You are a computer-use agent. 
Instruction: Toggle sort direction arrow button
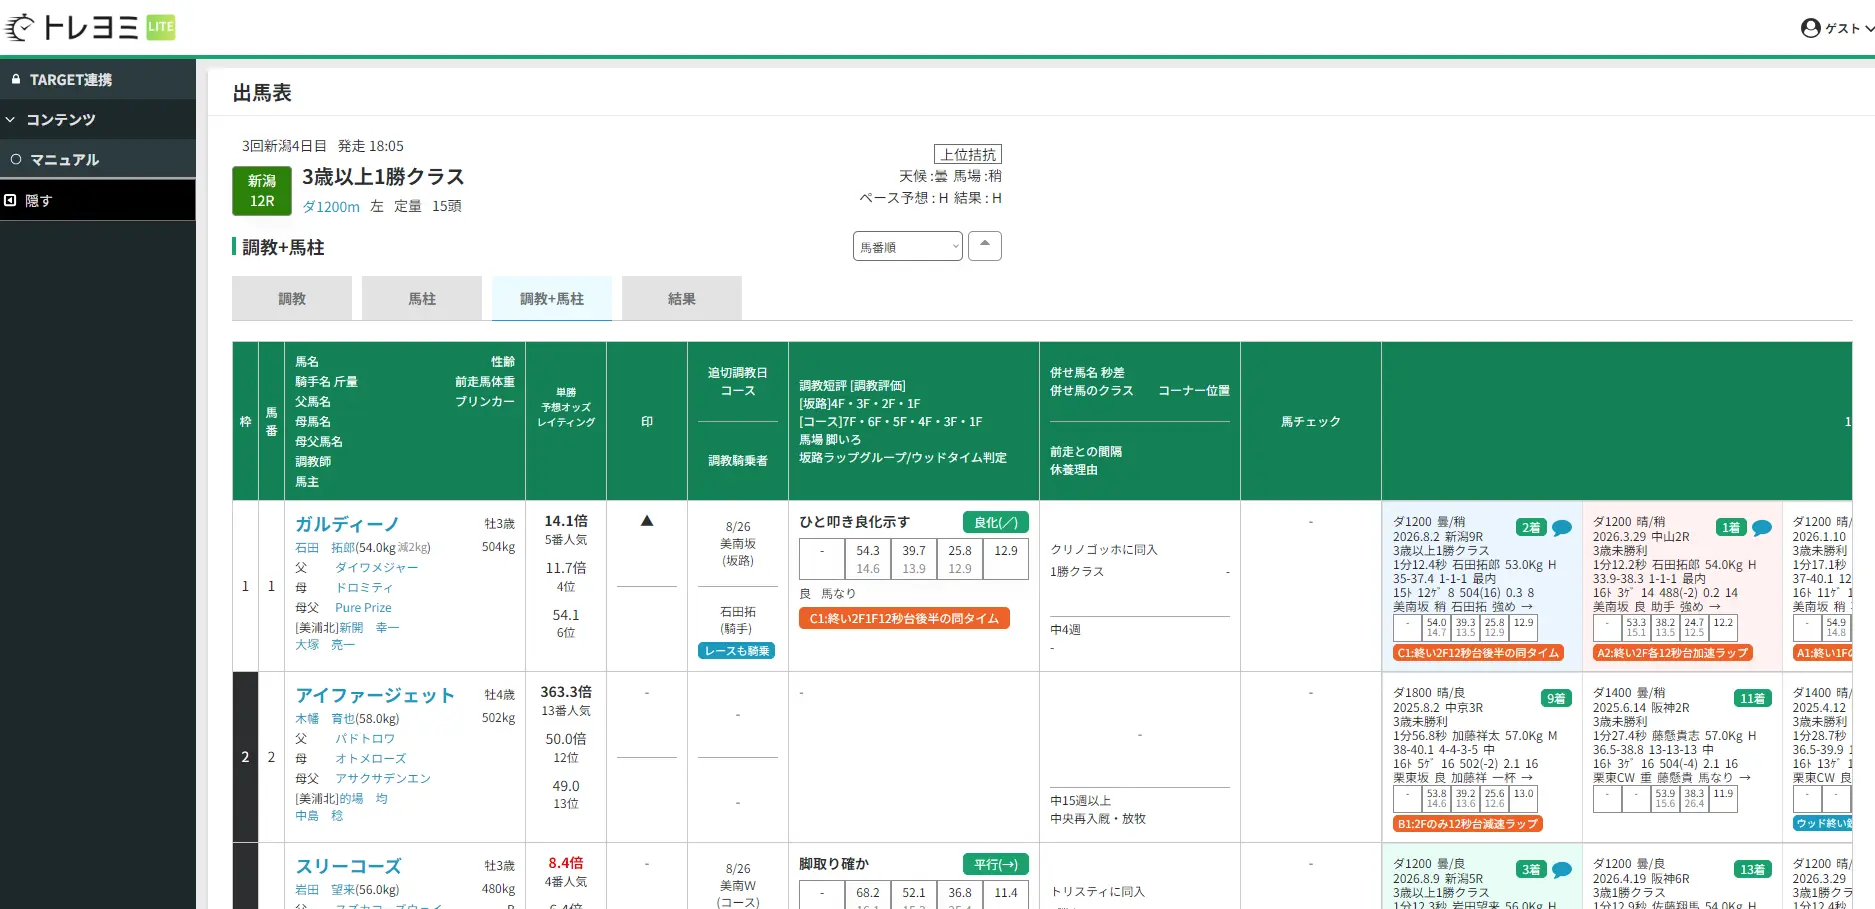click(x=985, y=246)
